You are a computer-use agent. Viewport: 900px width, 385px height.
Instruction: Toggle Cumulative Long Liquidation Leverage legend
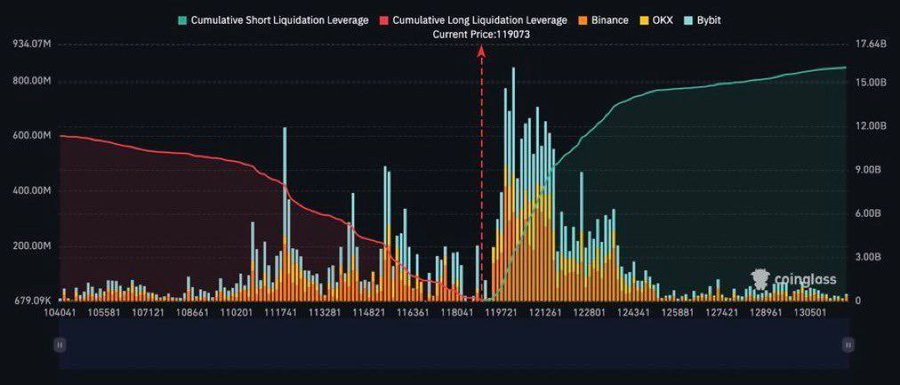[x=474, y=20]
